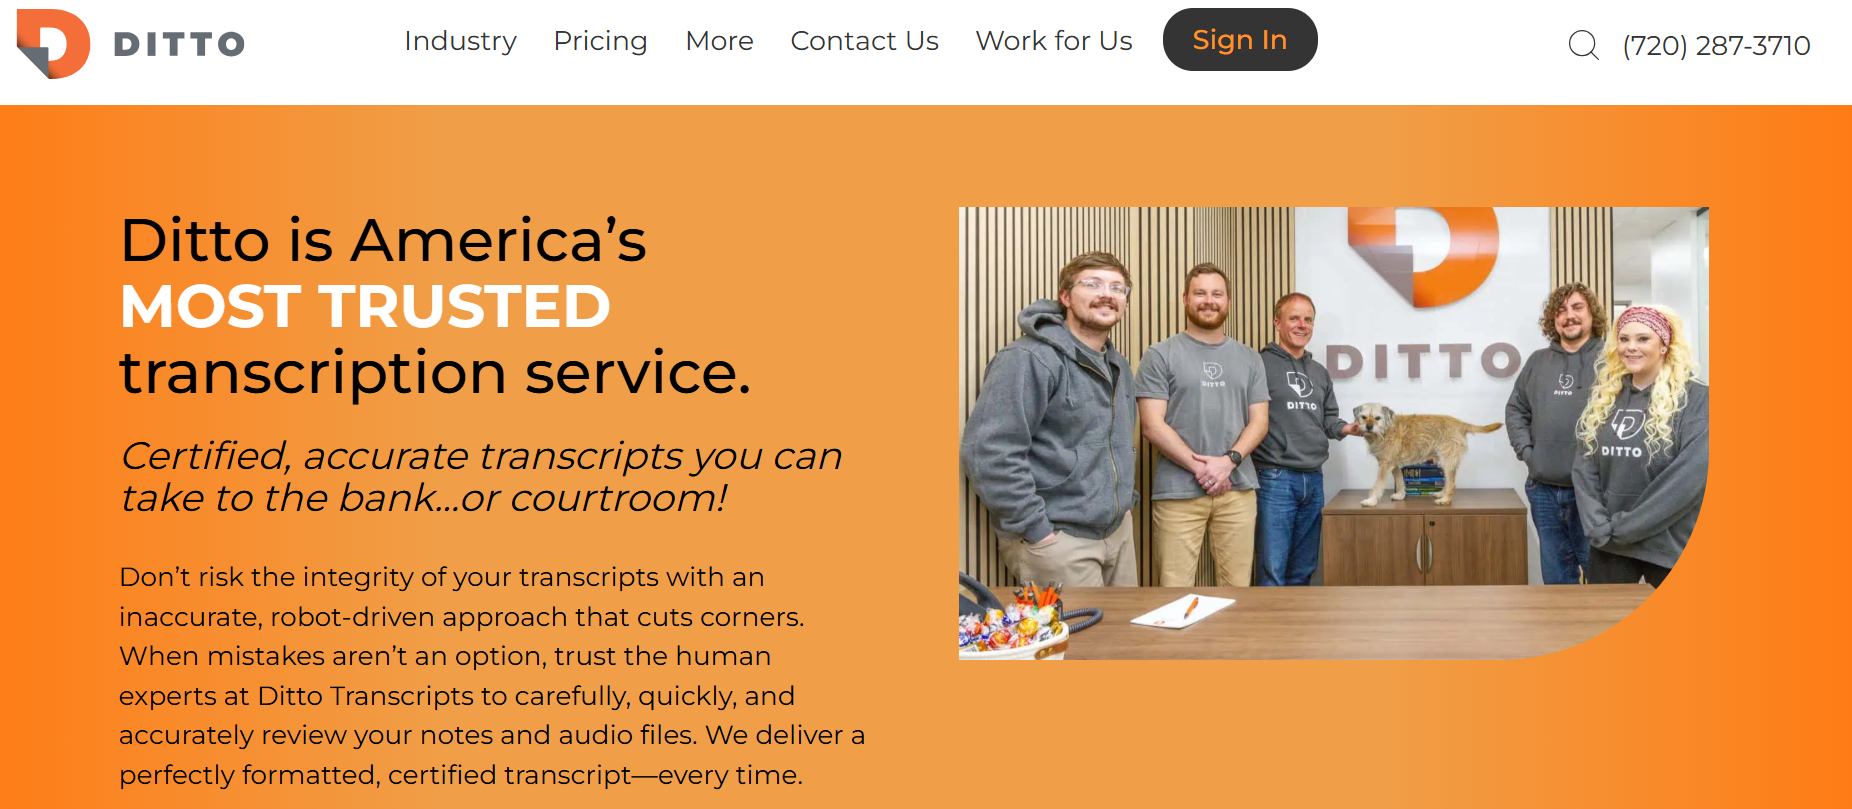The image size is (1852, 809).
Task: Click the large Ditto wall logo in photo
Action: [x=1422, y=255]
